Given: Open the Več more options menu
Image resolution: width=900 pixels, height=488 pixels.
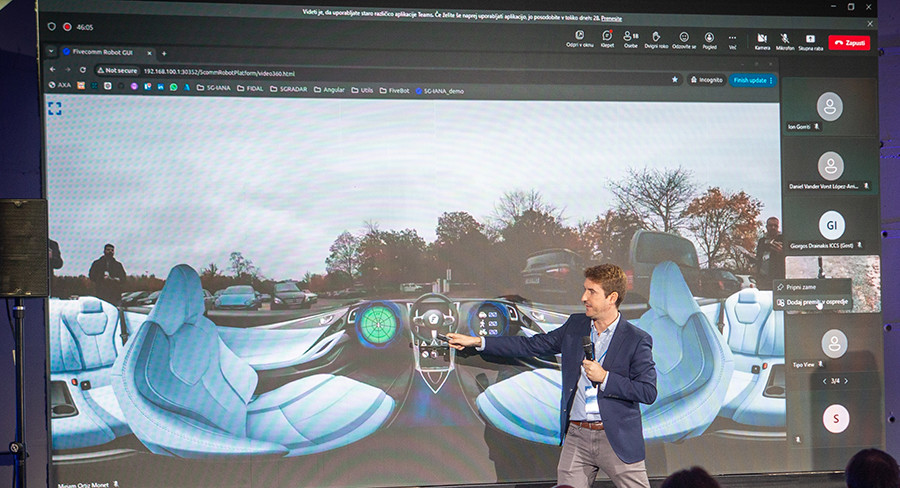Looking at the screenshot, I should tap(732, 41).
